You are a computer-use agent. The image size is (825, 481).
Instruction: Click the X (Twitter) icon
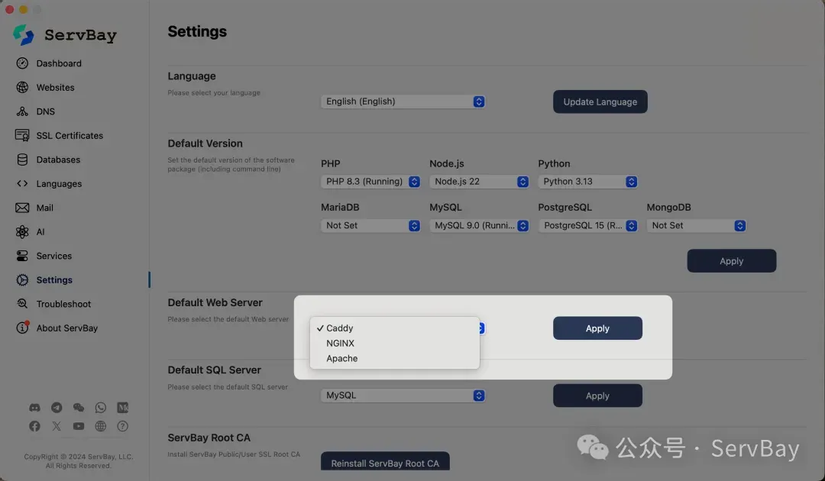point(56,426)
